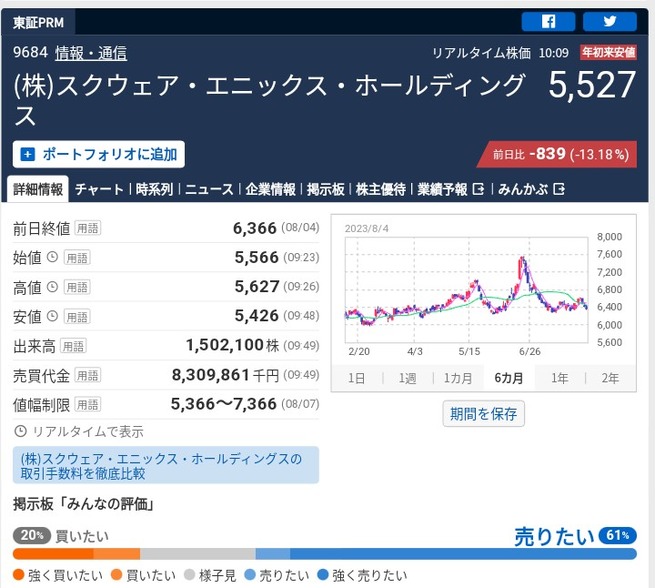Viewport: 655px width, 588px height.
Task: Open the ニュース tab
Action: (x=209, y=190)
